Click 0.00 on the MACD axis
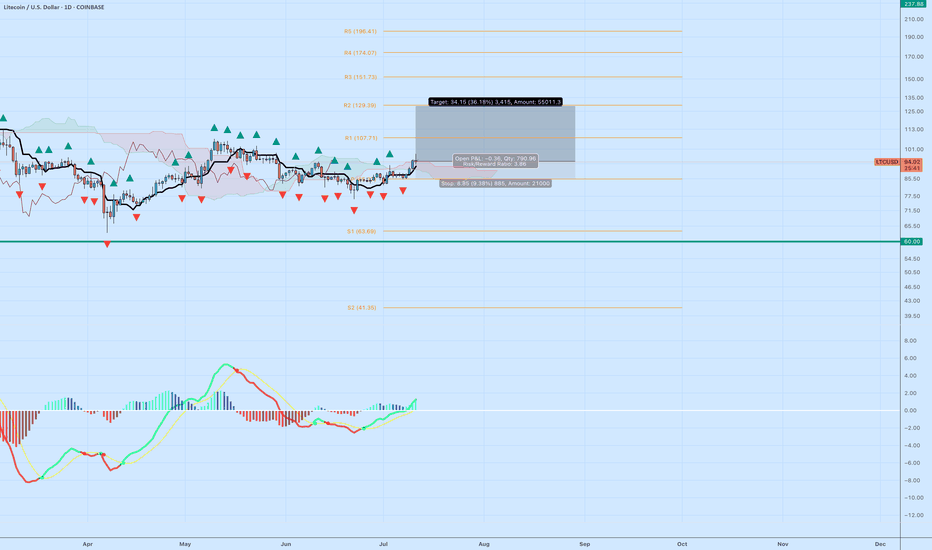 [911, 411]
